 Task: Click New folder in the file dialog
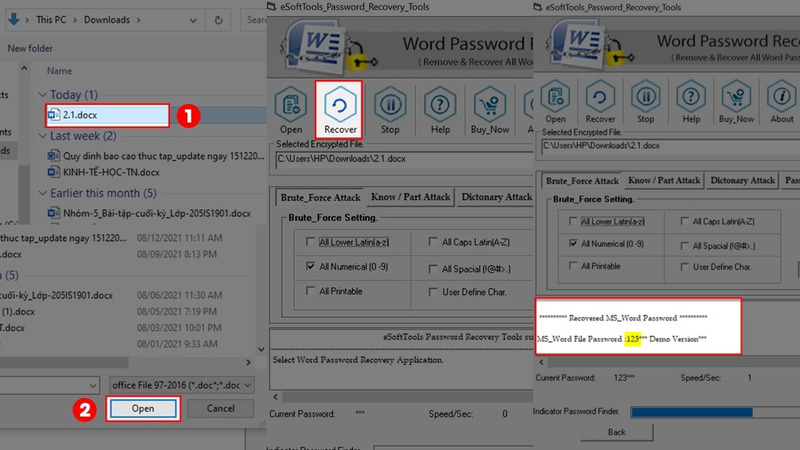30,48
